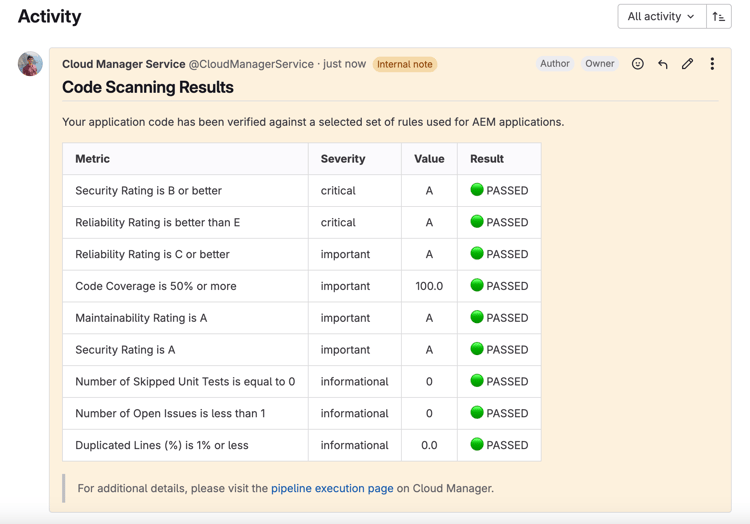Click the Owner badge
Screen dimensions: 750x524
click(x=600, y=64)
